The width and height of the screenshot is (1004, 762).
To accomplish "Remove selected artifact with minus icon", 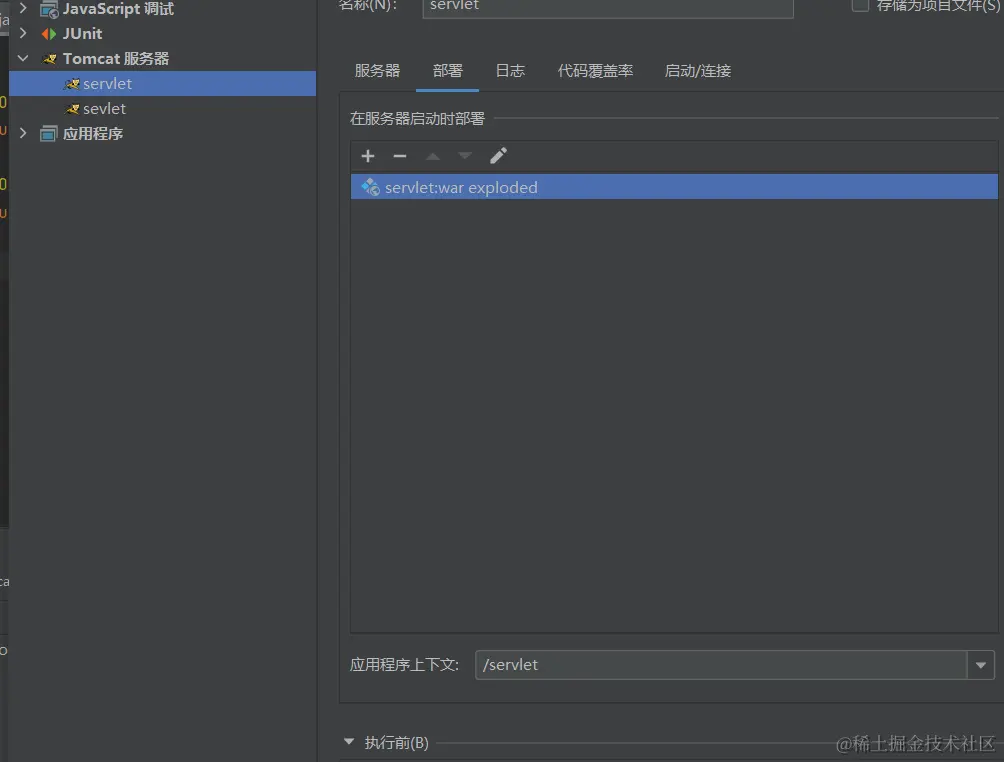I will tap(400, 156).
